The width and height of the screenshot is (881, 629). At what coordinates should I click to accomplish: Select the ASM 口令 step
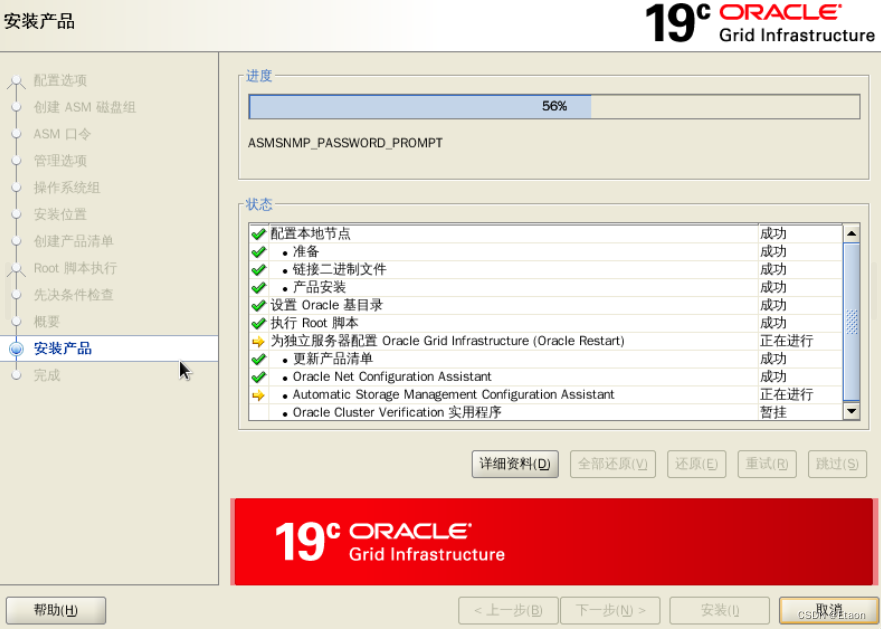62,134
